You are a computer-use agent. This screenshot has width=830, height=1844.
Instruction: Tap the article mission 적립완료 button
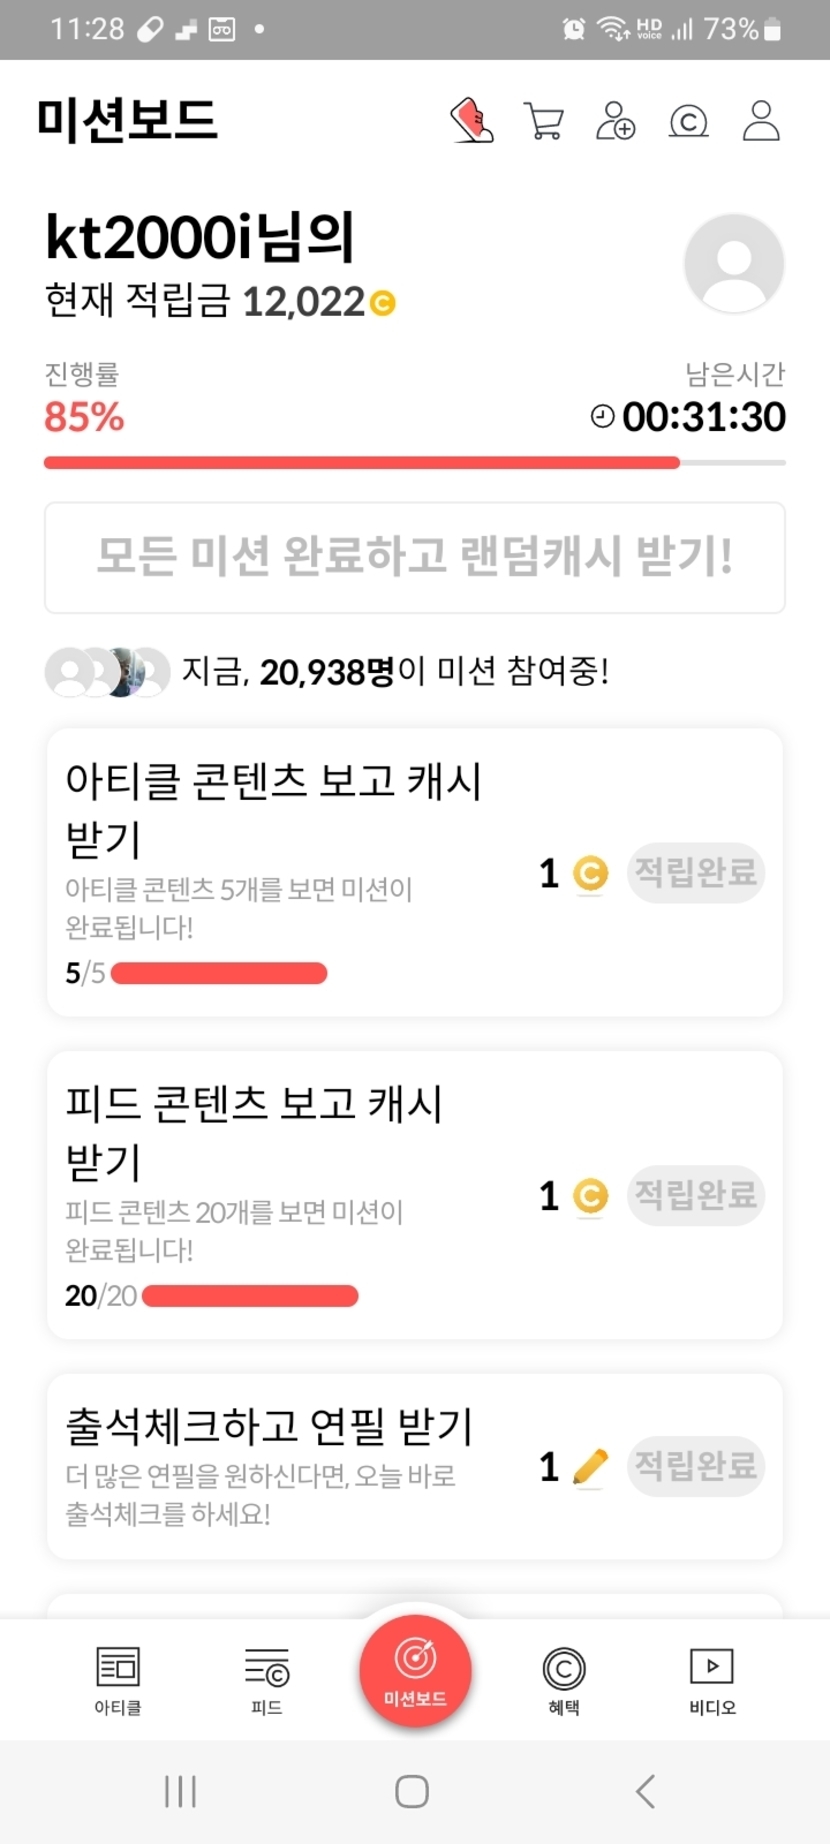coord(696,873)
